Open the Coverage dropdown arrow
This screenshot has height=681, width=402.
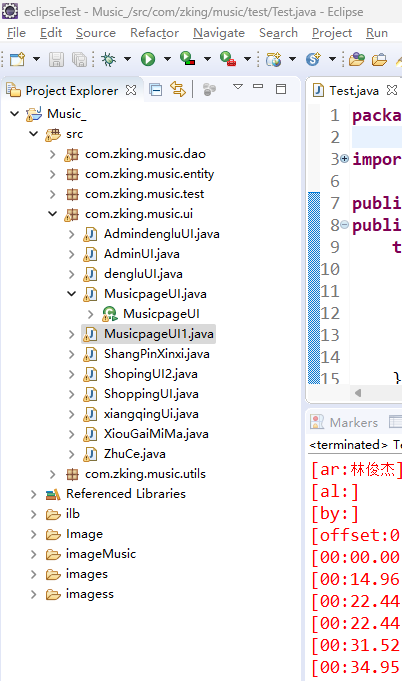pyautogui.click(x=207, y=59)
